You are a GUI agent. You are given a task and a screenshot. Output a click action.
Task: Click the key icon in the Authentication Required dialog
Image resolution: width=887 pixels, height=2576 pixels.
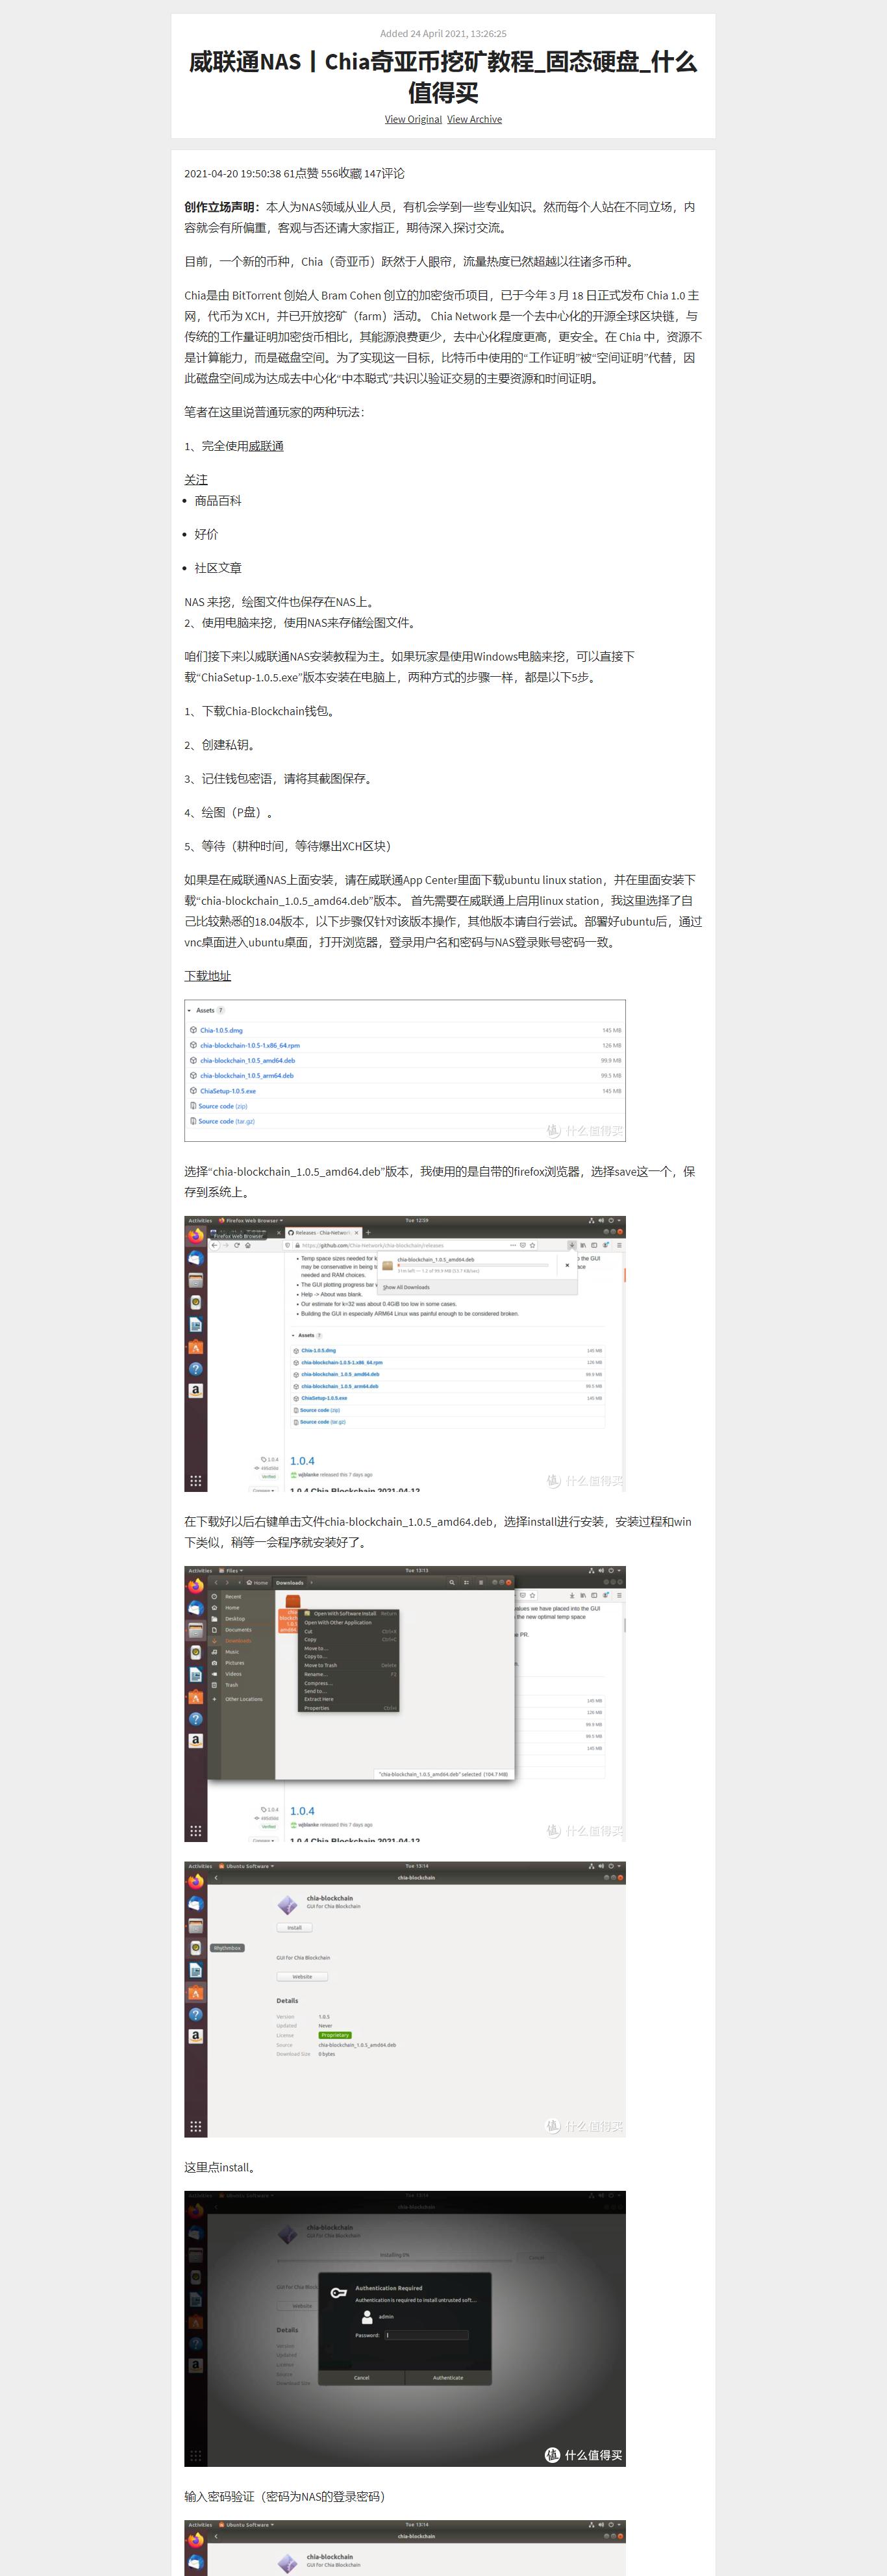click(338, 2292)
